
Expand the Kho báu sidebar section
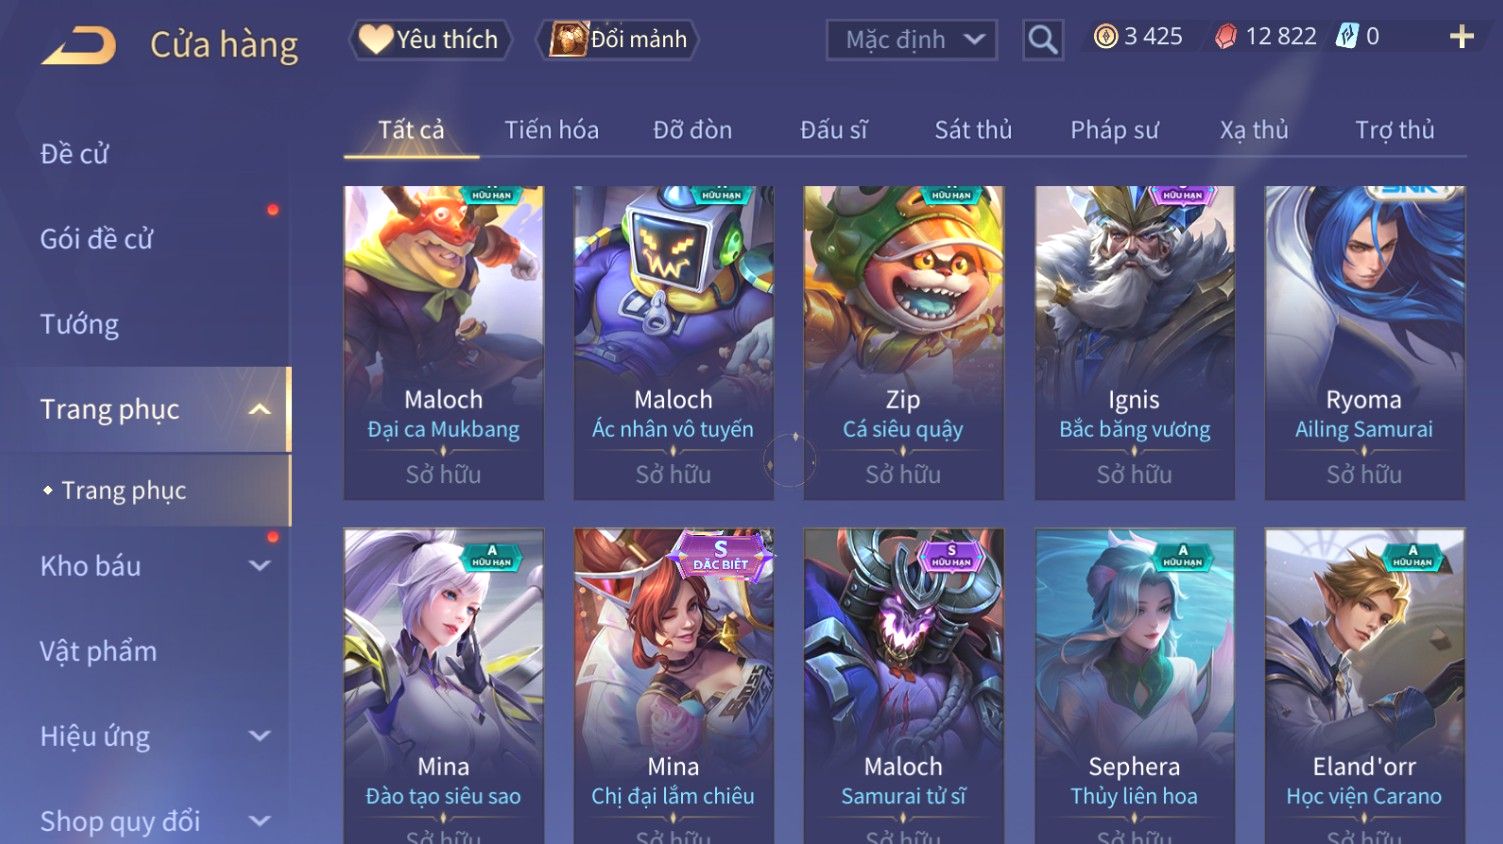point(259,566)
